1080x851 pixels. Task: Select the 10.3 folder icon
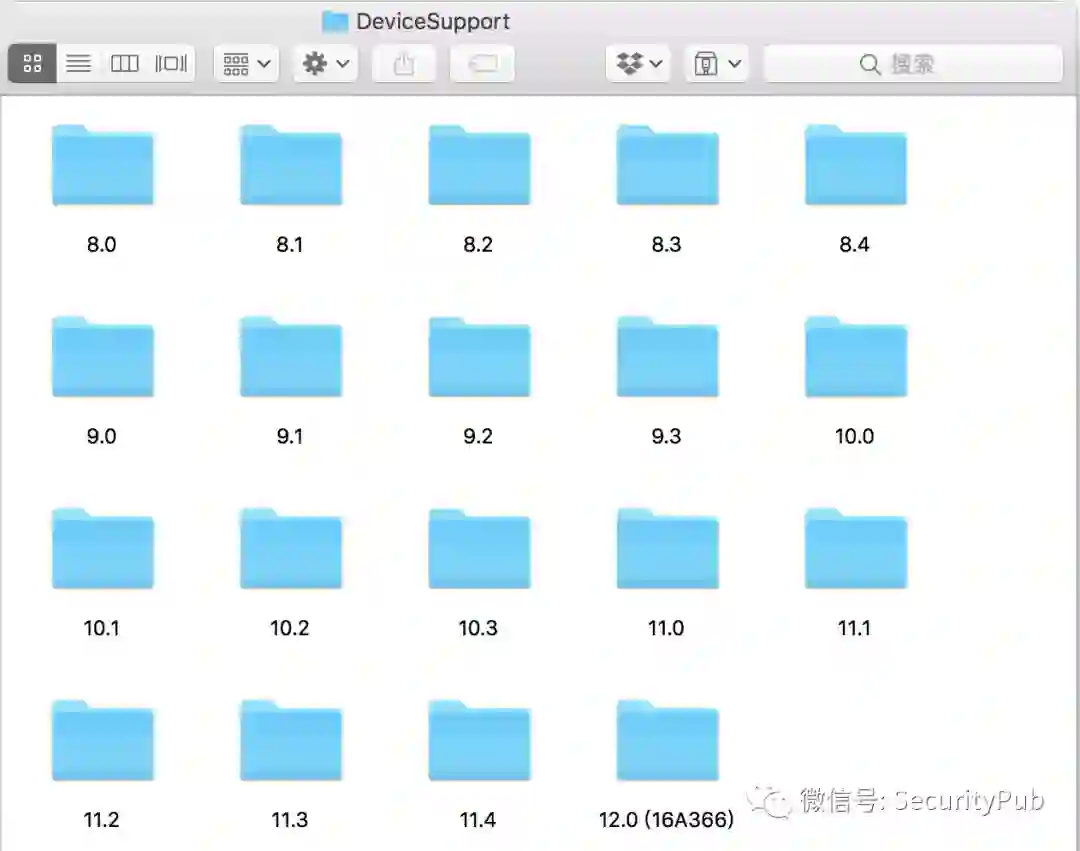[x=479, y=549]
